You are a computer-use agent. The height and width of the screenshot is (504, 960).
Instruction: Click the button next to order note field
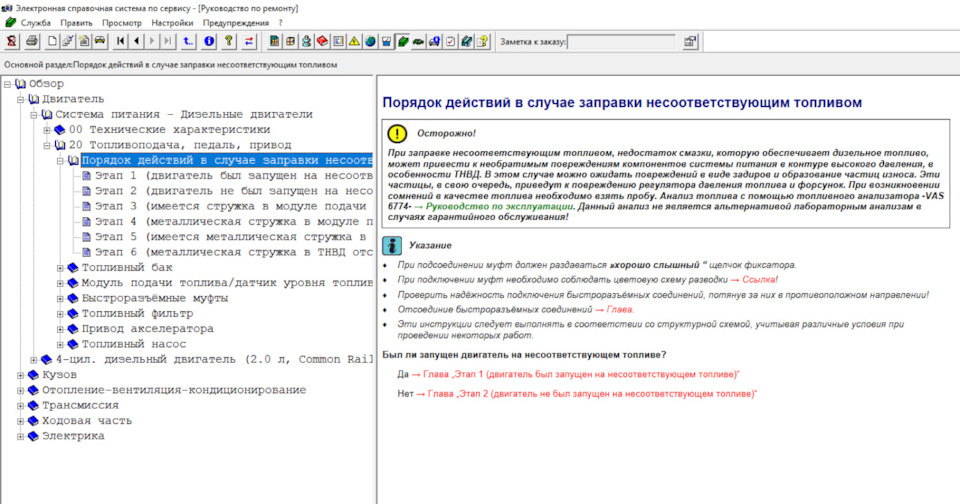[x=690, y=41]
